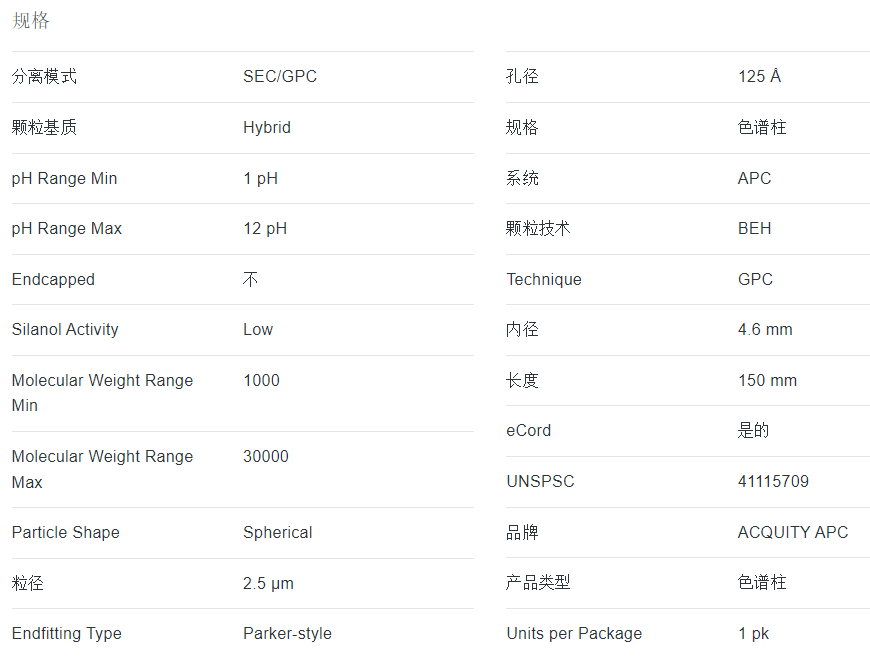This screenshot has width=870, height=657.
Task: Select the 'Low' value
Action: [258, 330]
